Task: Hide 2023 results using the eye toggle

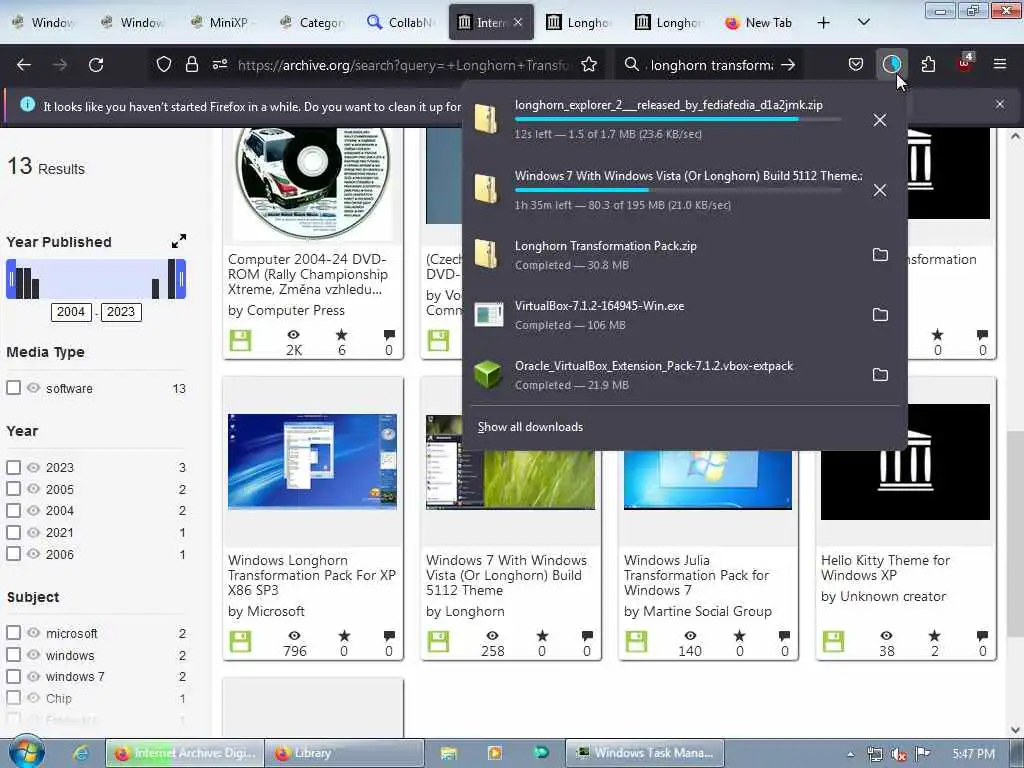Action: [x=33, y=468]
